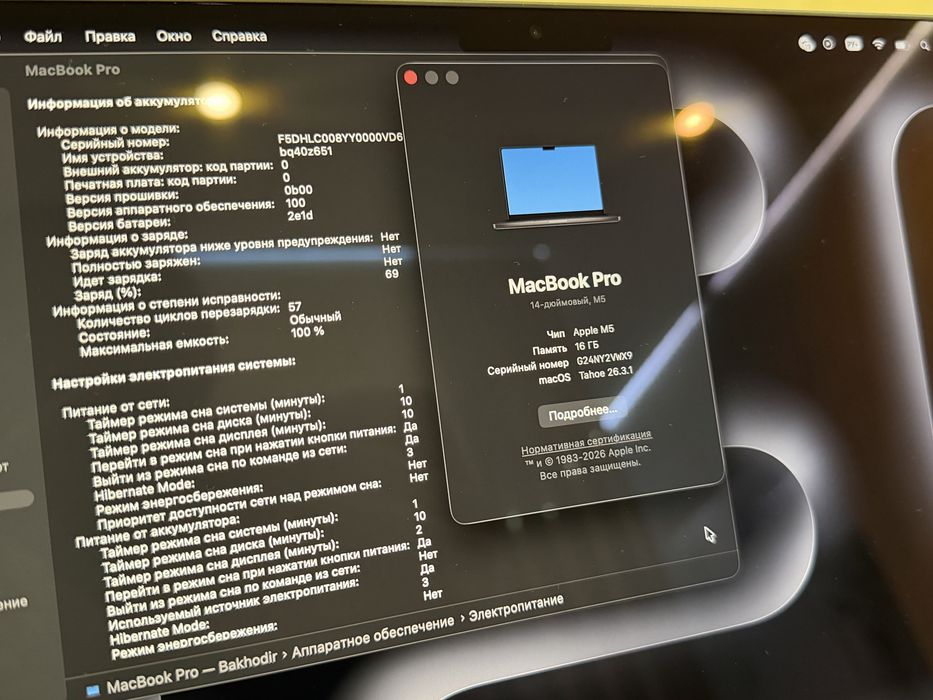The image size is (933, 700).
Task: Click the Питание от сети label
Action: (x=116, y=408)
